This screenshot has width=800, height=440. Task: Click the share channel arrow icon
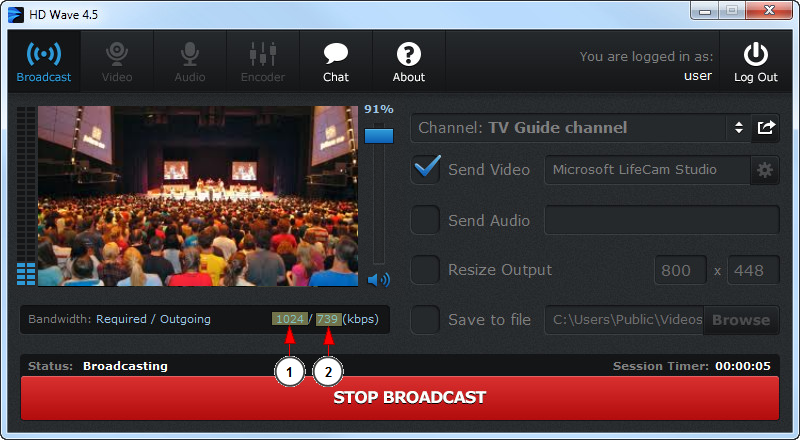[x=766, y=128]
